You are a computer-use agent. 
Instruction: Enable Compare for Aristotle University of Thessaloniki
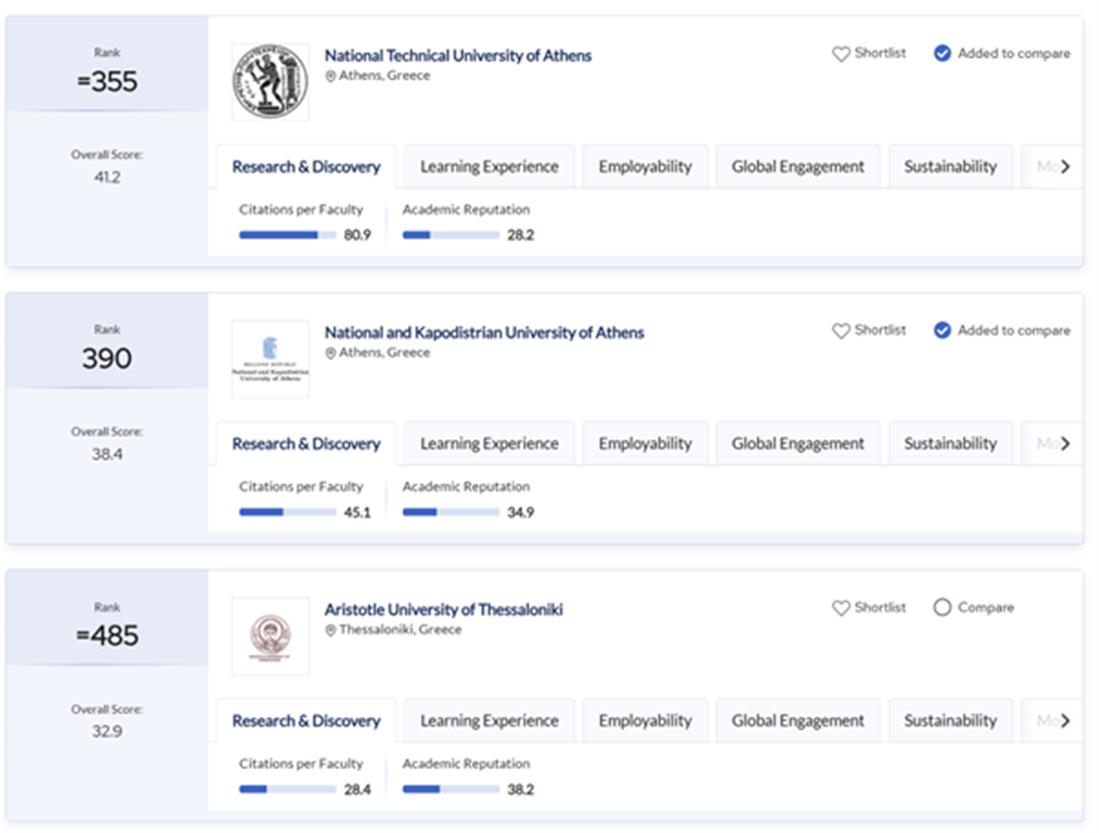coord(942,608)
